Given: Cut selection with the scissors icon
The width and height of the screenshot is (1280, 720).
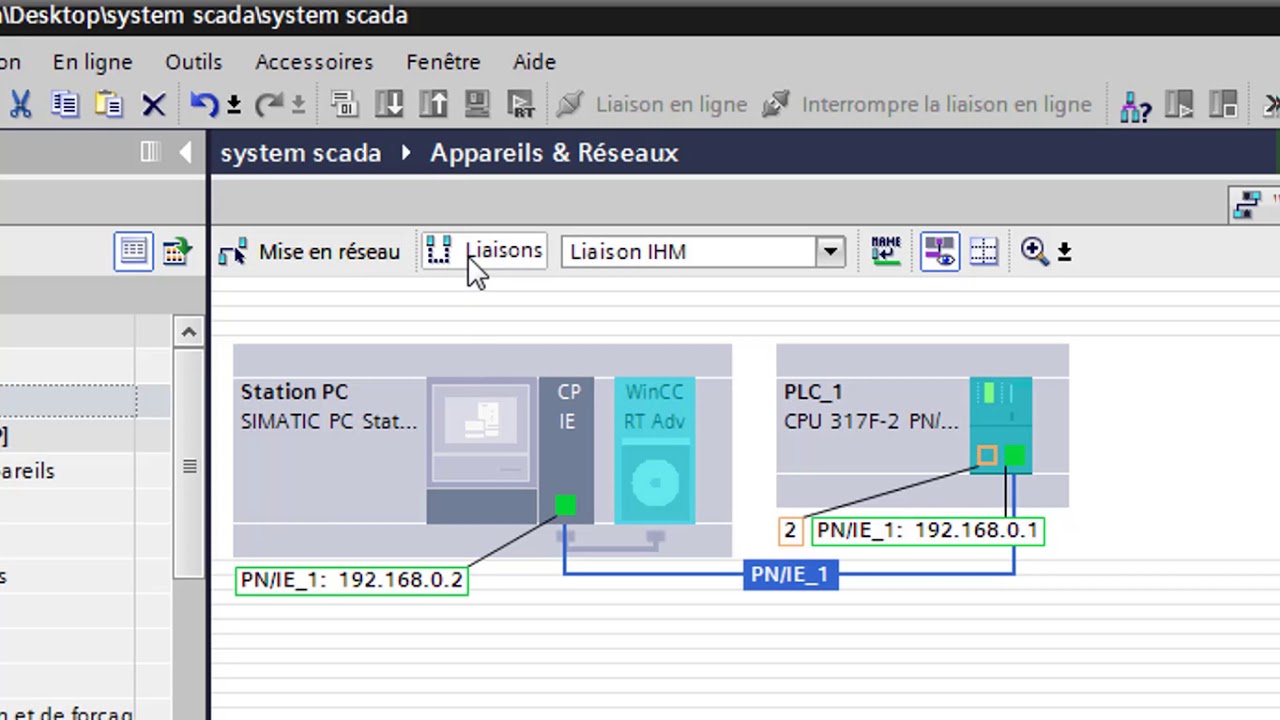Looking at the screenshot, I should (x=20, y=104).
